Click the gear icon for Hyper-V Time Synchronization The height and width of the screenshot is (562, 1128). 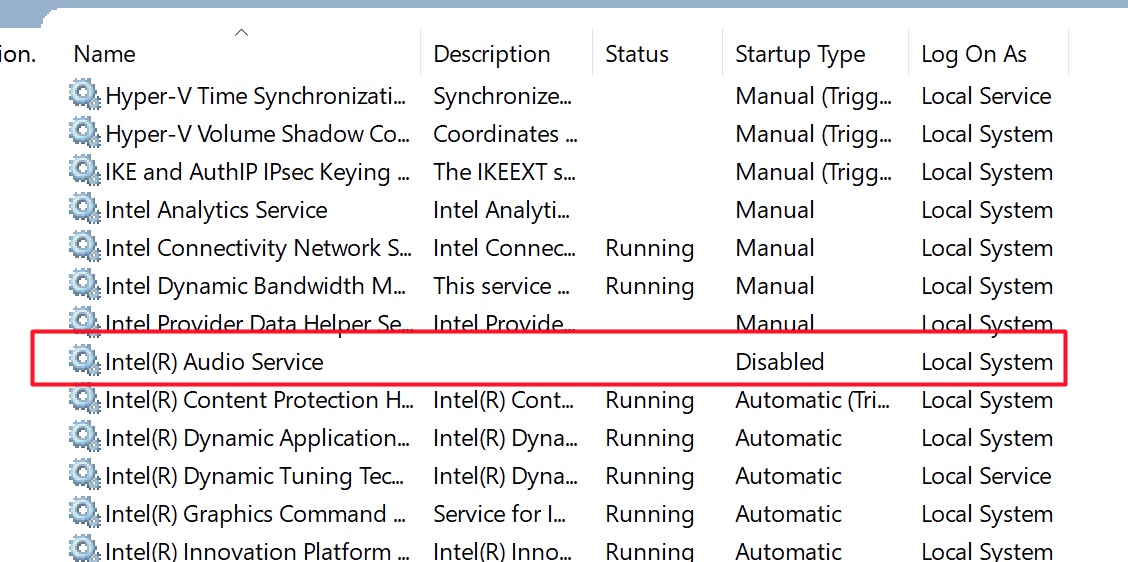85,96
